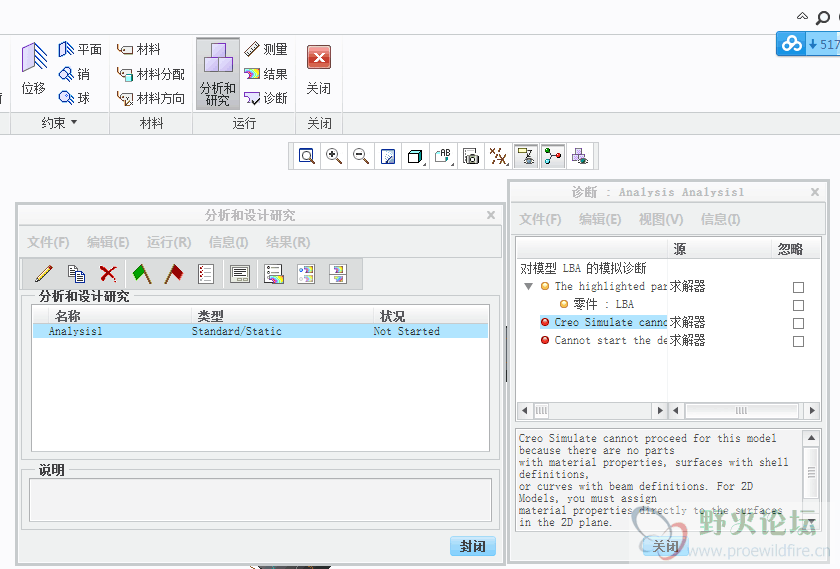Click the diagnostics tree scroll-right arrow

[x=660, y=410]
